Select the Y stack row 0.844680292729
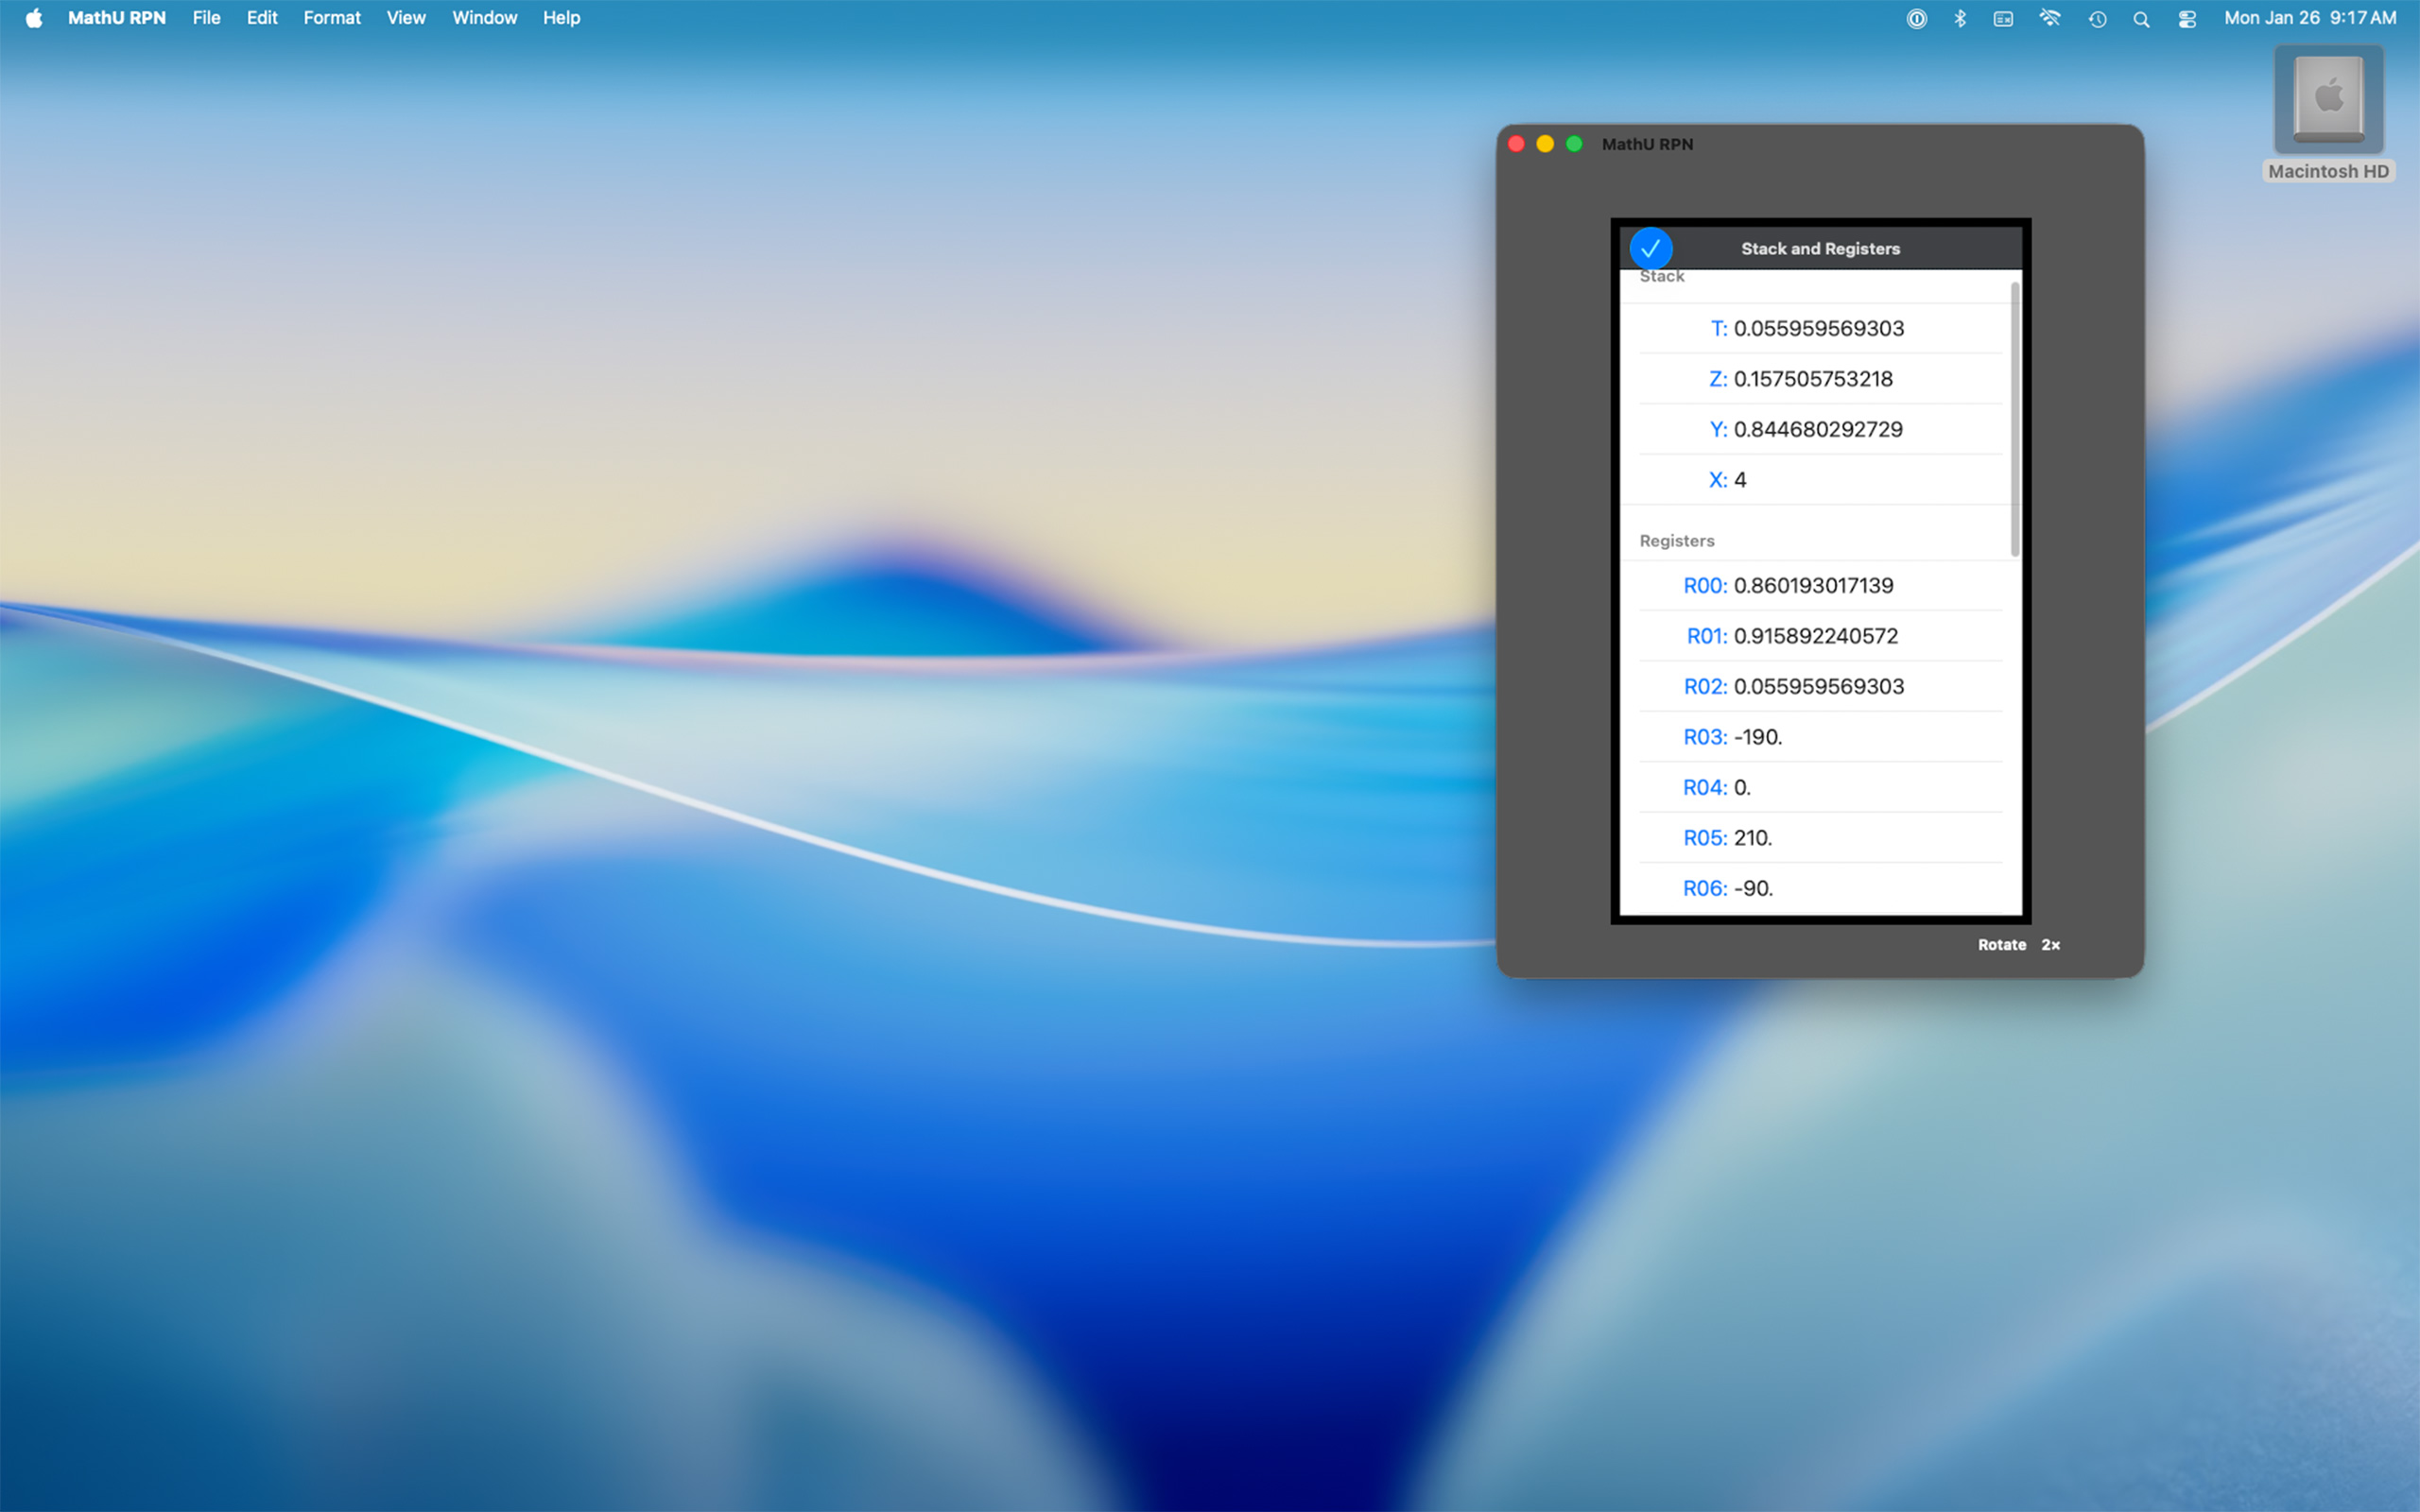Viewport: 2420px width, 1512px height. point(1820,429)
